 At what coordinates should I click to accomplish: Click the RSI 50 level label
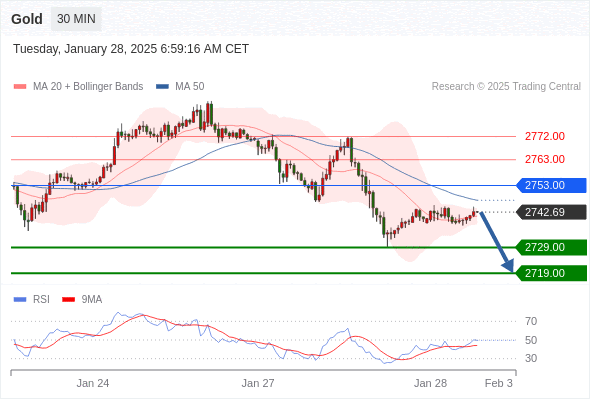click(531, 340)
